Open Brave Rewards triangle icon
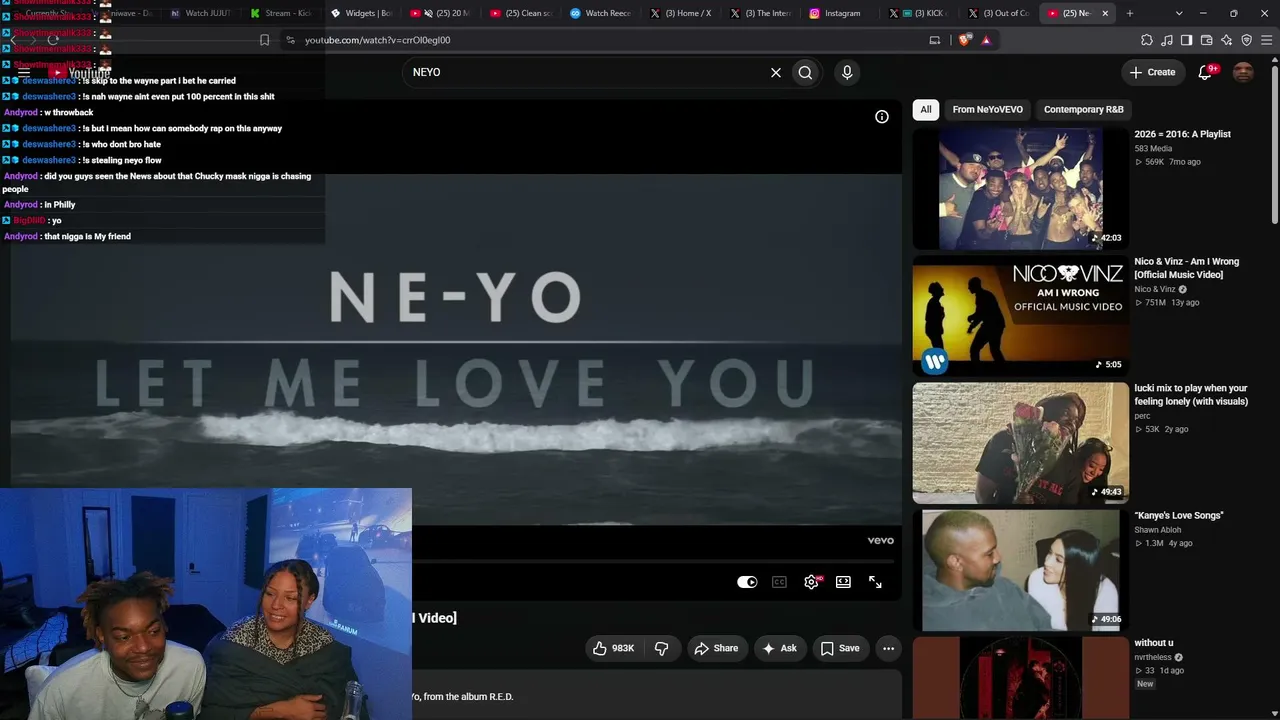The width and height of the screenshot is (1280, 720). (986, 40)
